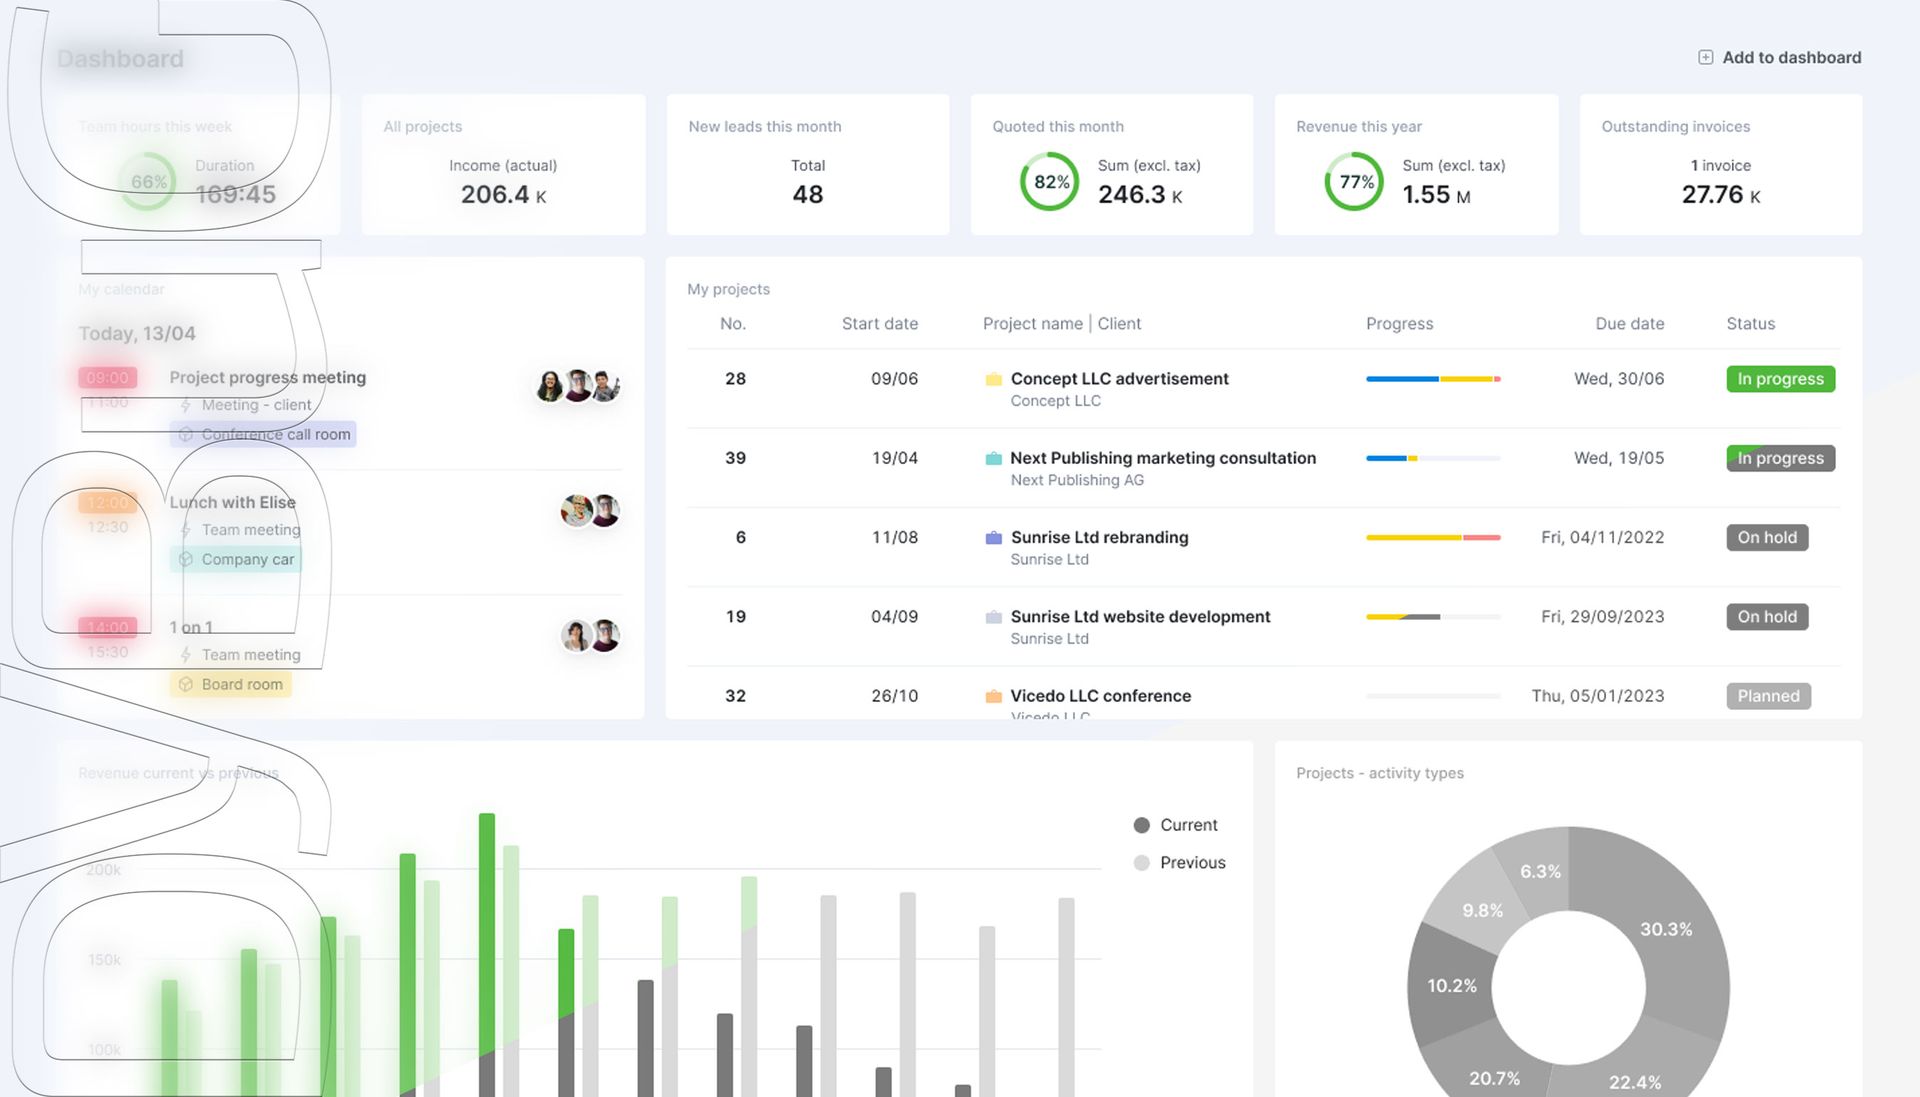1920x1097 pixels.
Task: Toggle the Previous series in chart legend
Action: point(1179,862)
